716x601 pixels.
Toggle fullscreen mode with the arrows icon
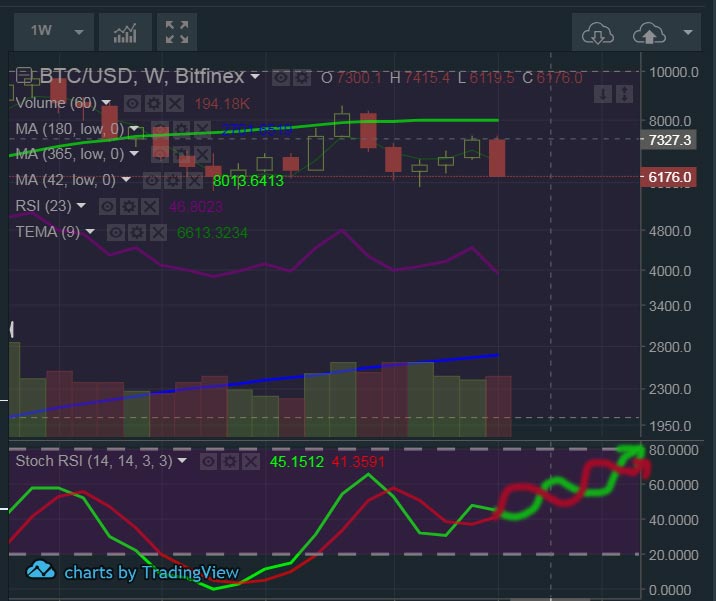[177, 32]
